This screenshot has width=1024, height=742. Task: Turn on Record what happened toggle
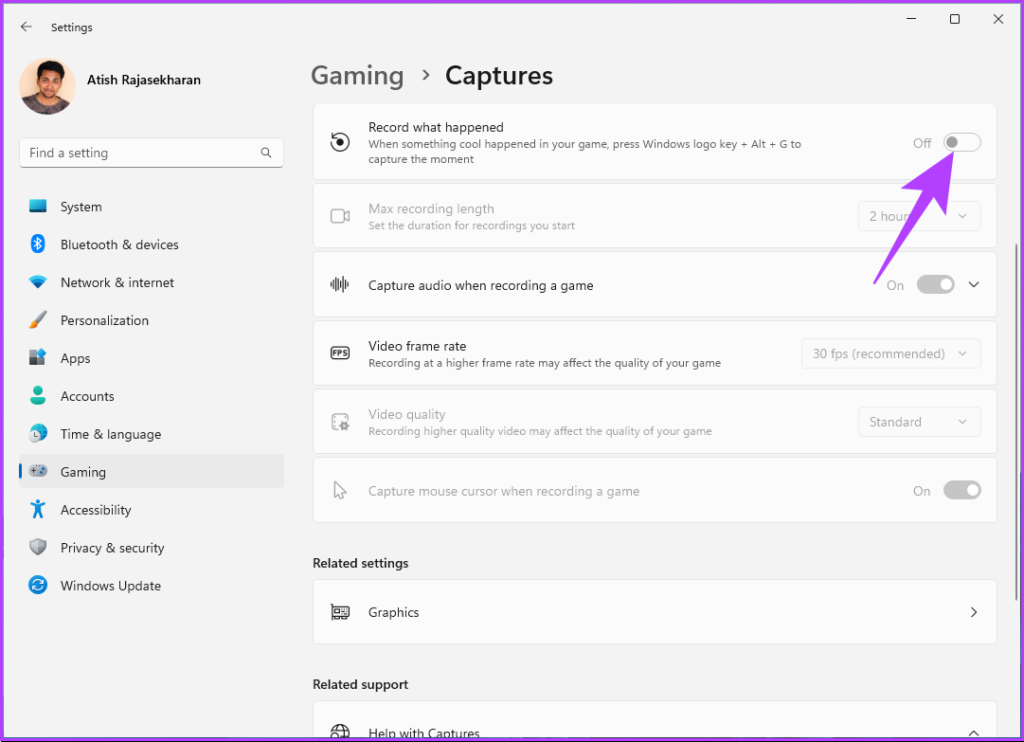tap(961, 143)
